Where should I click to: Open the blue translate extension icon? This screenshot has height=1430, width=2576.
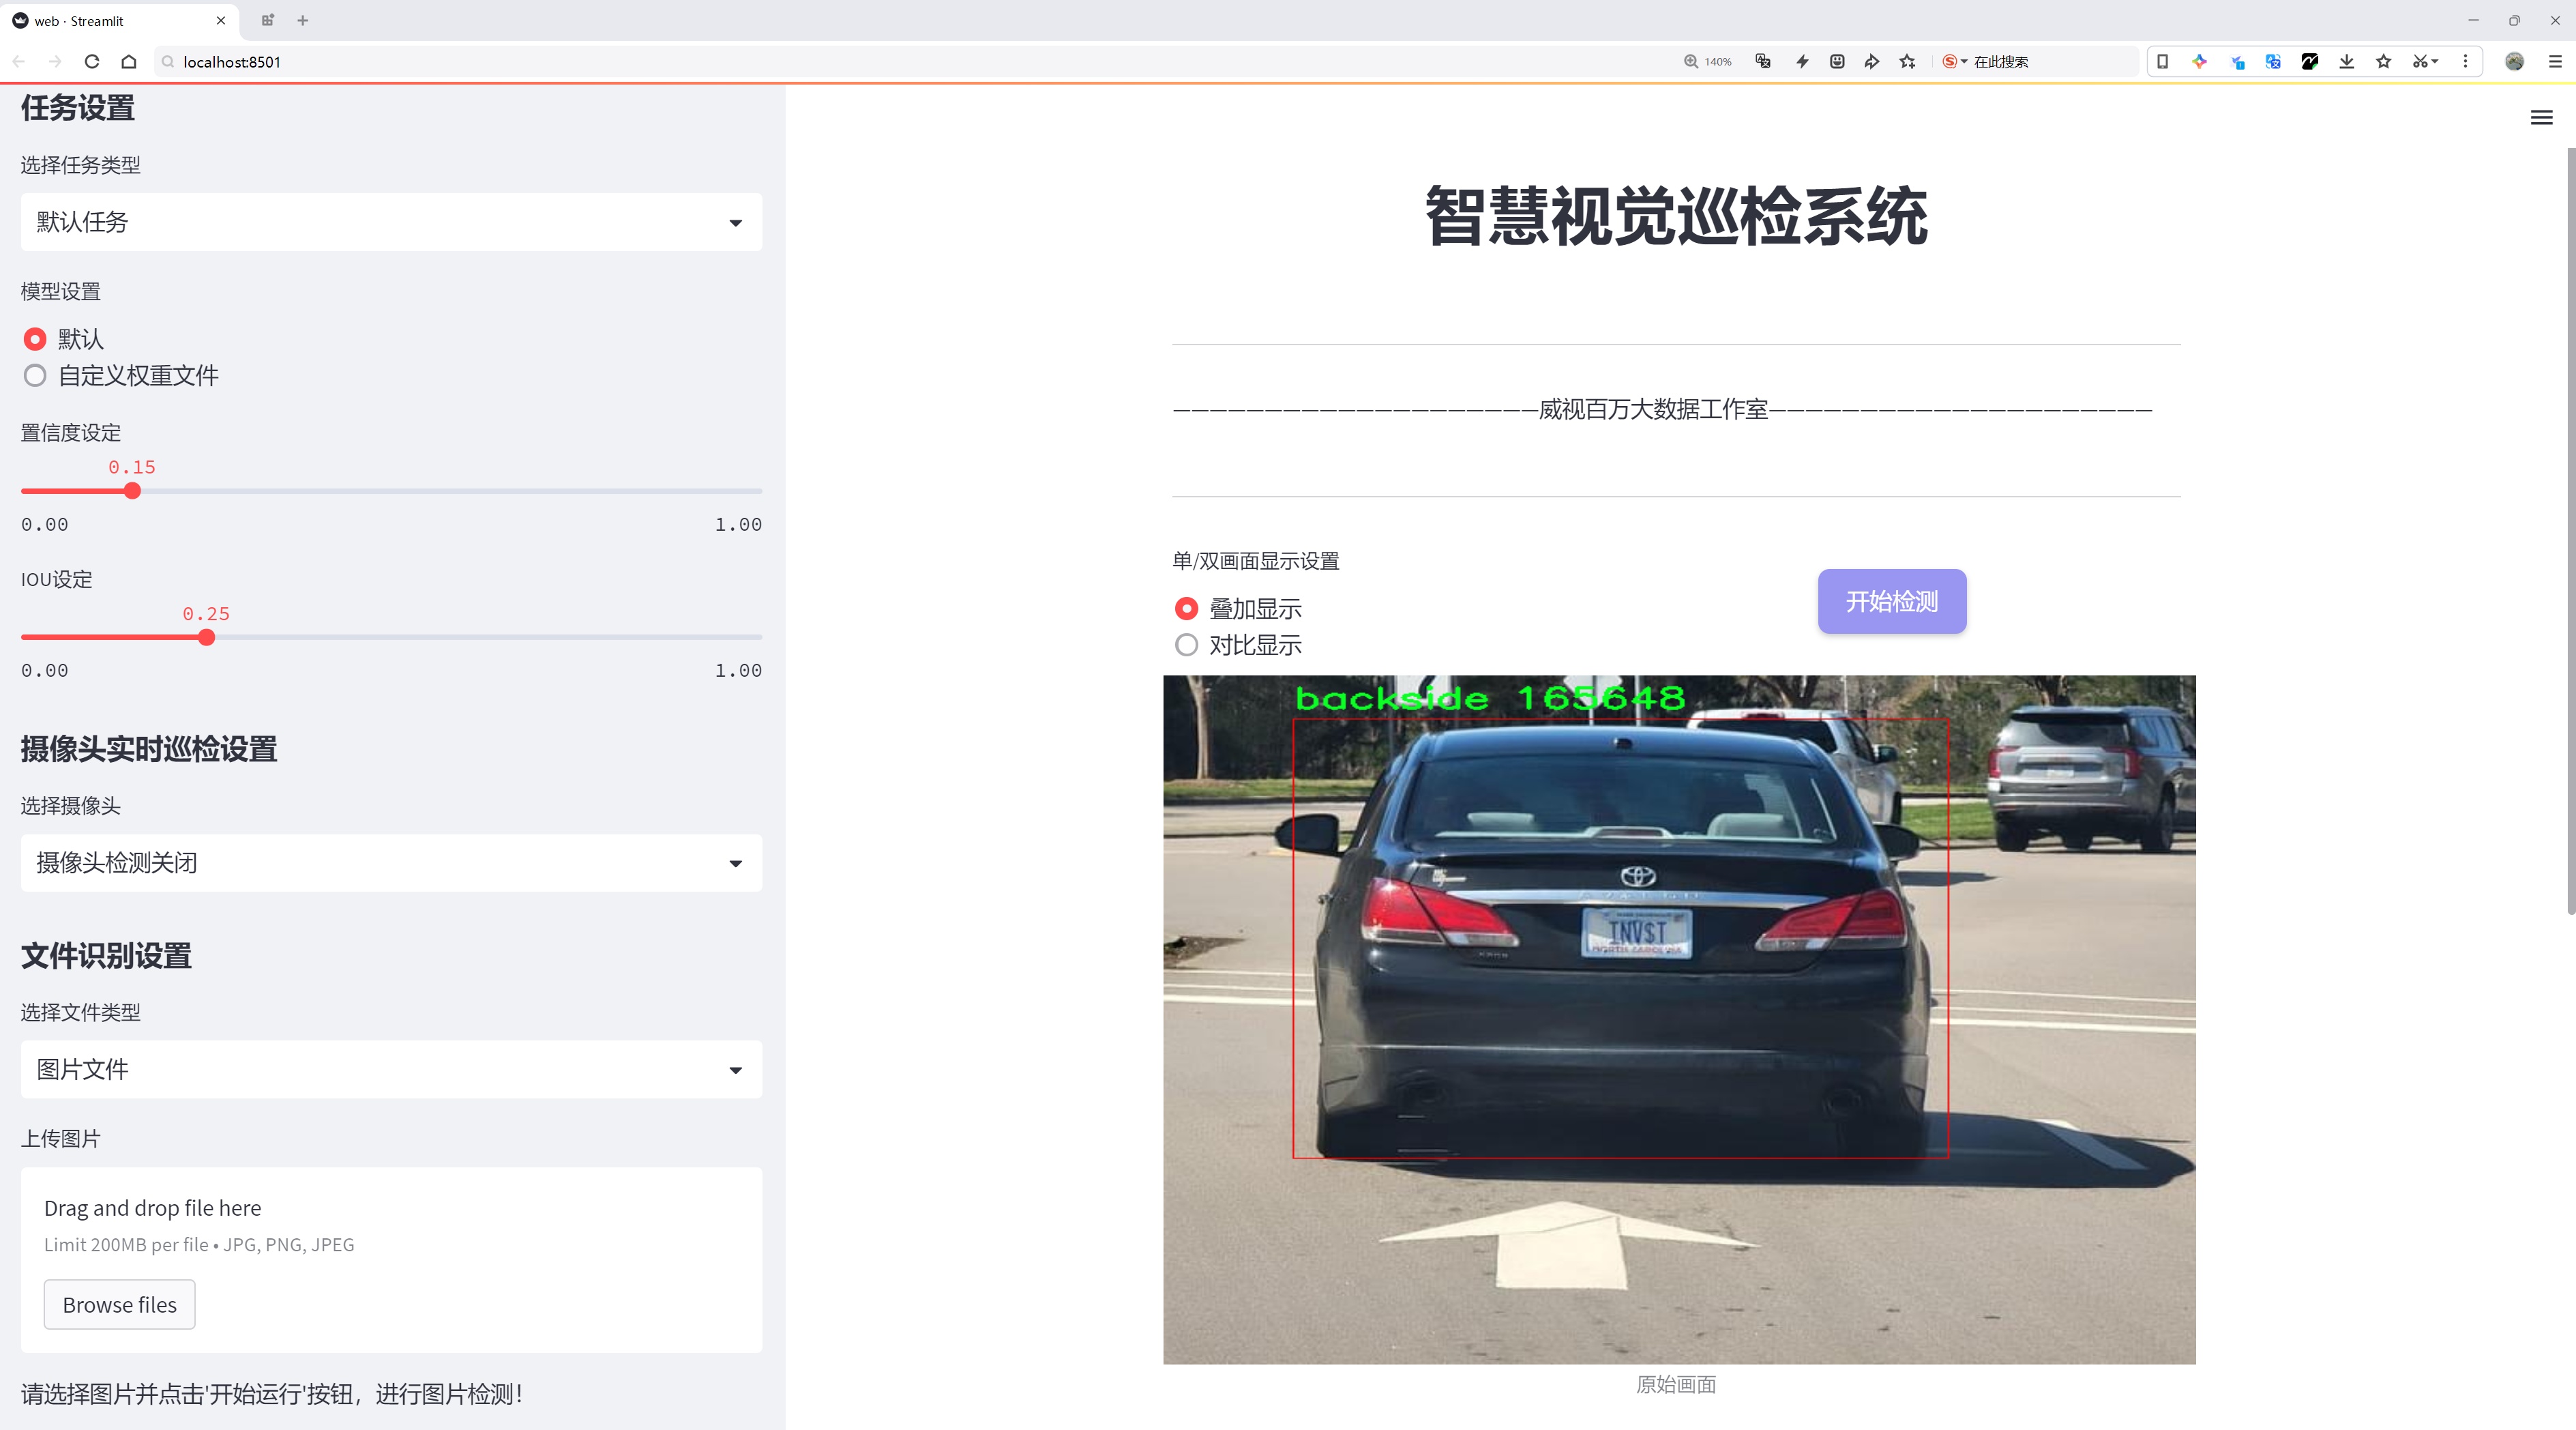[x=2273, y=62]
